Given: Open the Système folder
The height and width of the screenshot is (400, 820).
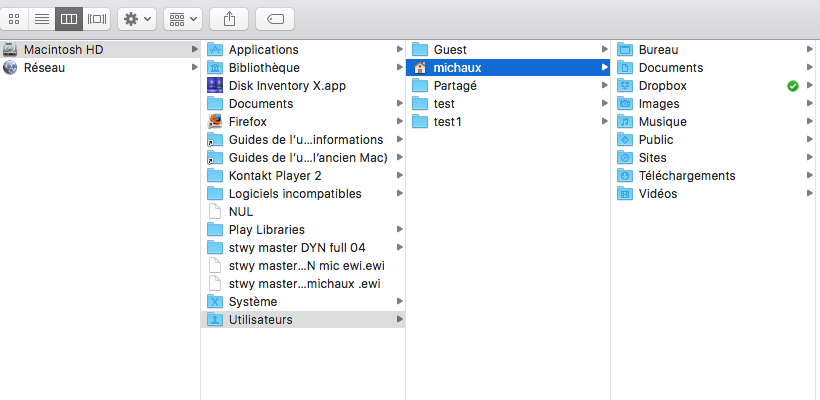Looking at the screenshot, I should point(252,302).
